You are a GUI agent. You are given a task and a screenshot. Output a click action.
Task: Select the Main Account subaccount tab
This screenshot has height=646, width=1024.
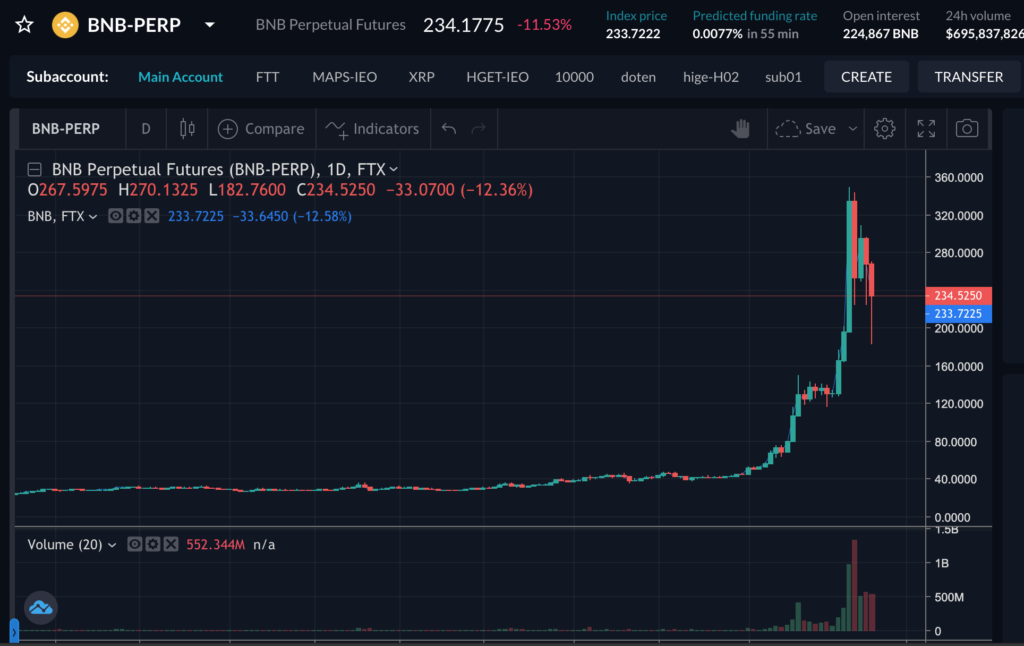180,77
